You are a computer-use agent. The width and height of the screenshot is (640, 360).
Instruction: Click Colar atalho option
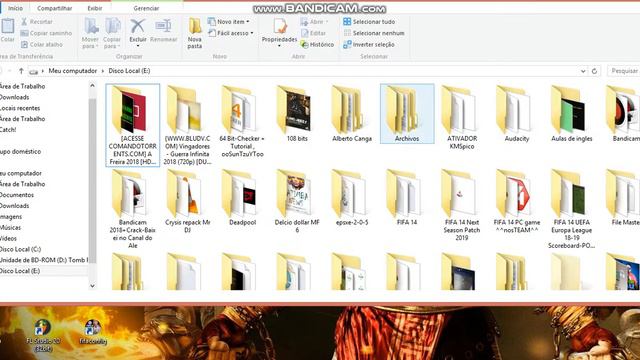click(x=42, y=44)
